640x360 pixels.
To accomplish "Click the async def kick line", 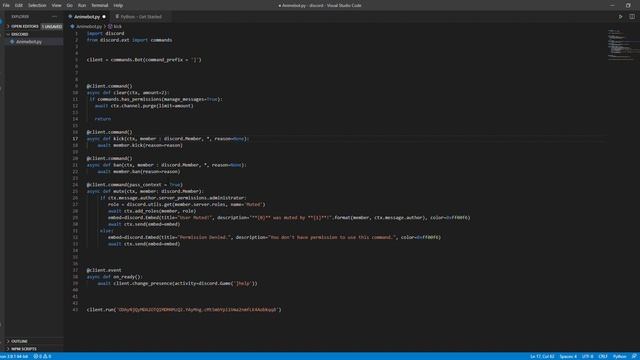I will tap(168, 139).
